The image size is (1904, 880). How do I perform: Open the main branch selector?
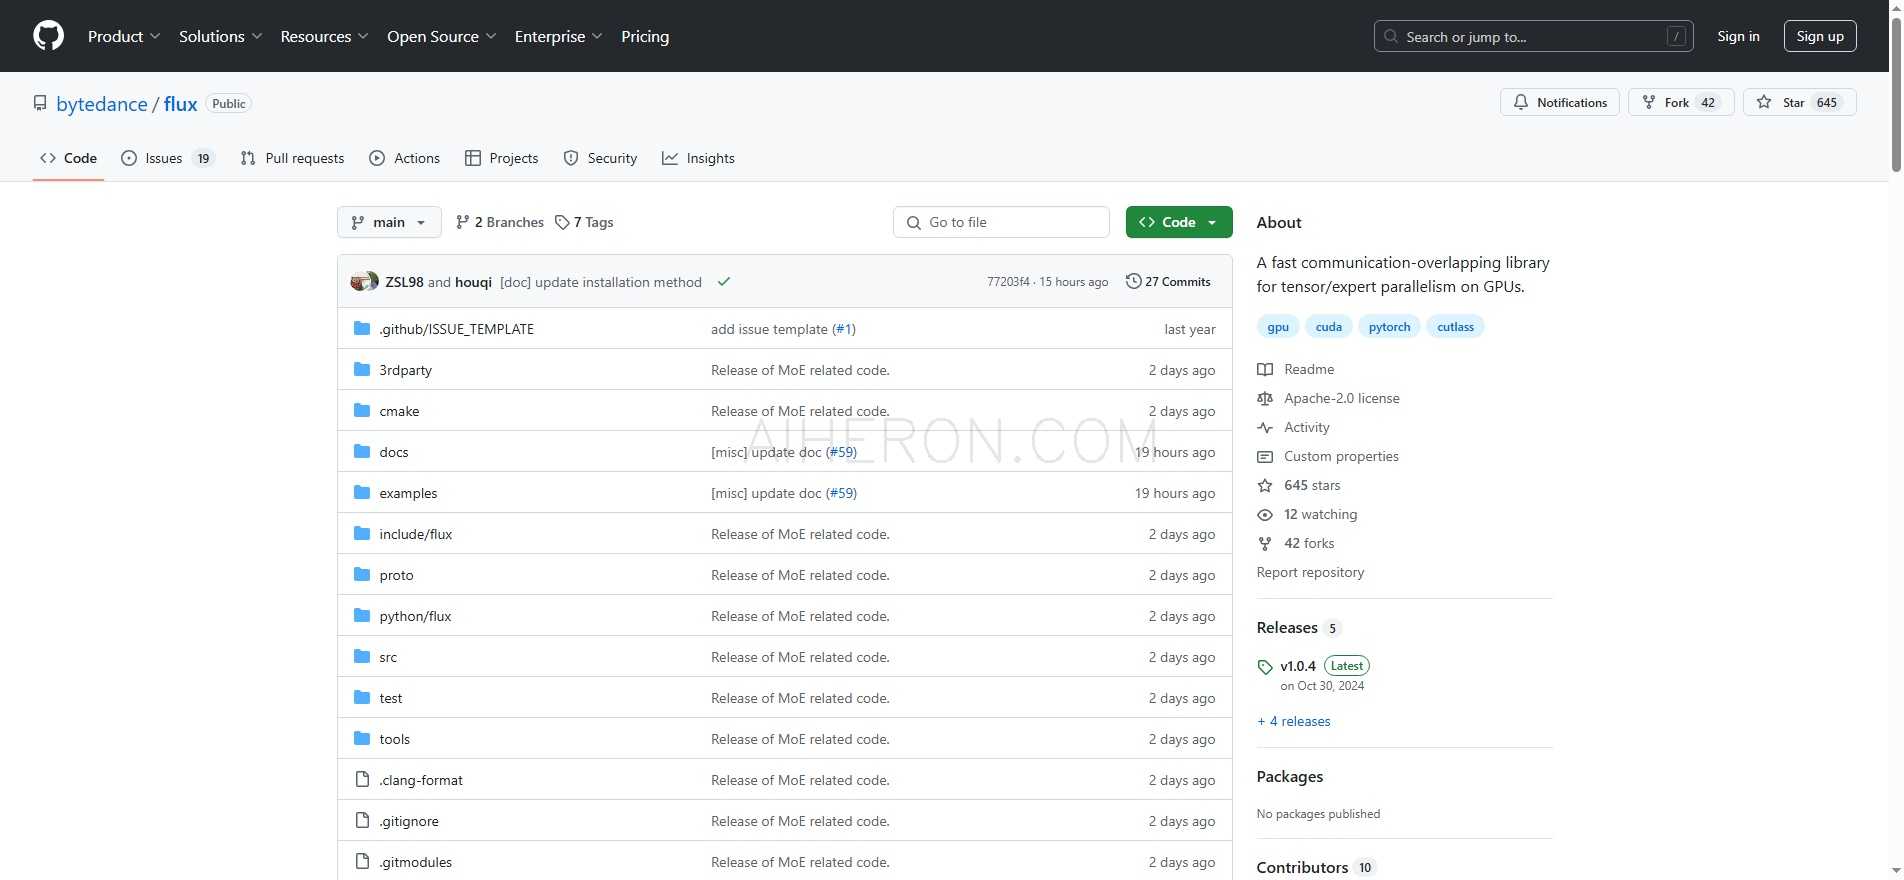click(x=389, y=222)
